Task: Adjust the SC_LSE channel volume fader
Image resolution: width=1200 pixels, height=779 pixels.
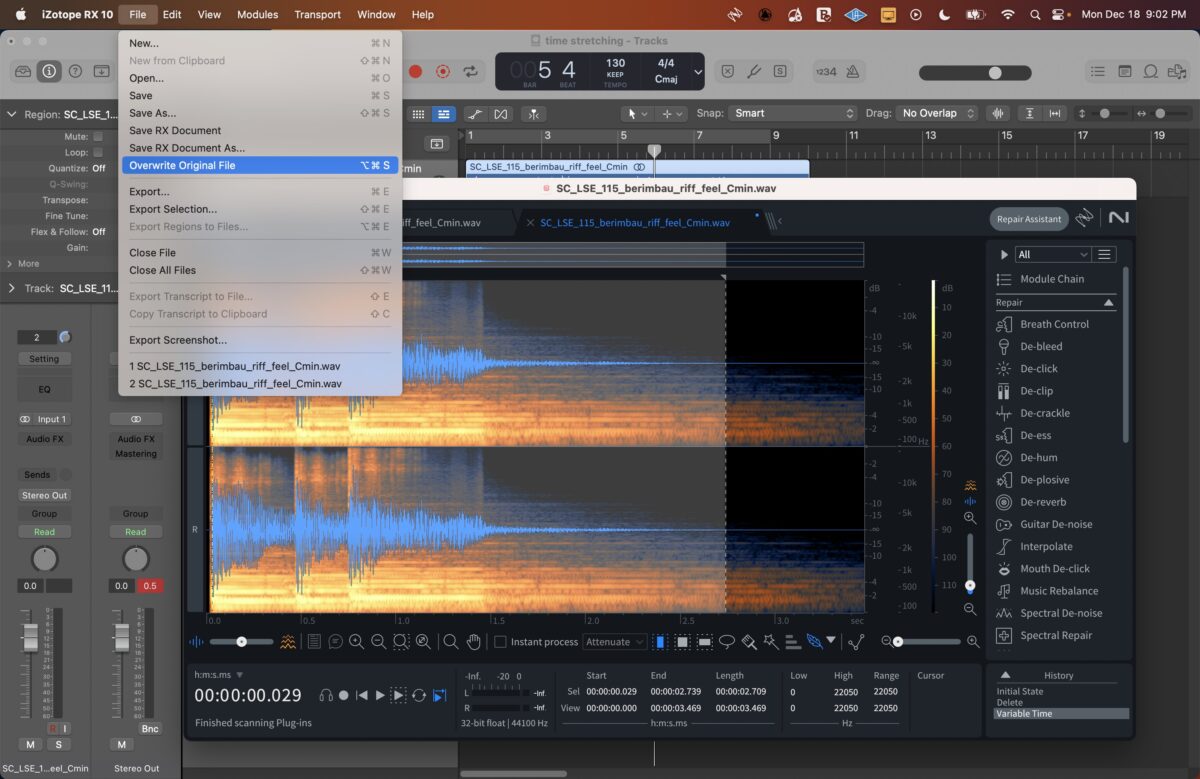Action: click(x=30, y=636)
